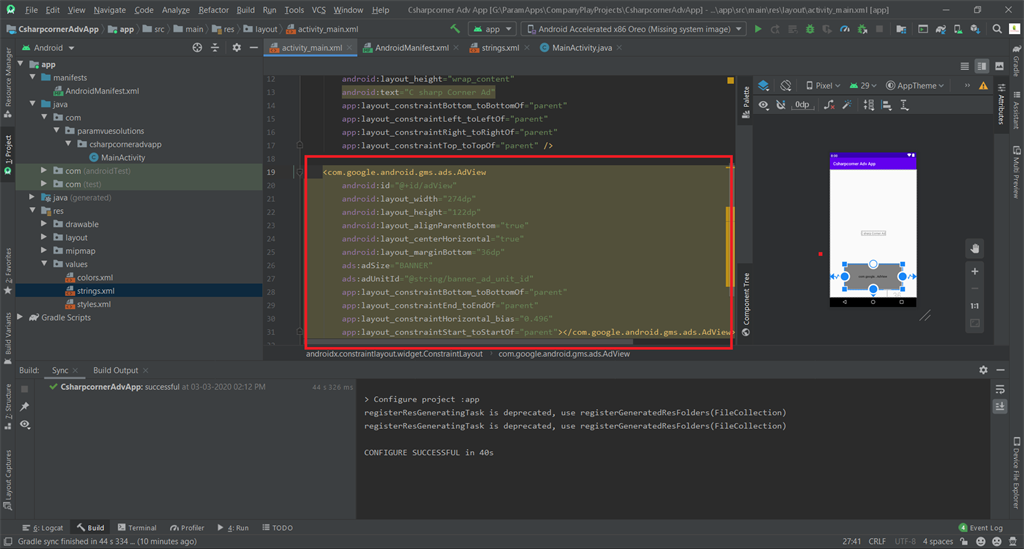Click the Guidelines icon in design toolbar
Image resolution: width=1024 pixels, height=549 pixels.
pyautogui.click(x=904, y=105)
